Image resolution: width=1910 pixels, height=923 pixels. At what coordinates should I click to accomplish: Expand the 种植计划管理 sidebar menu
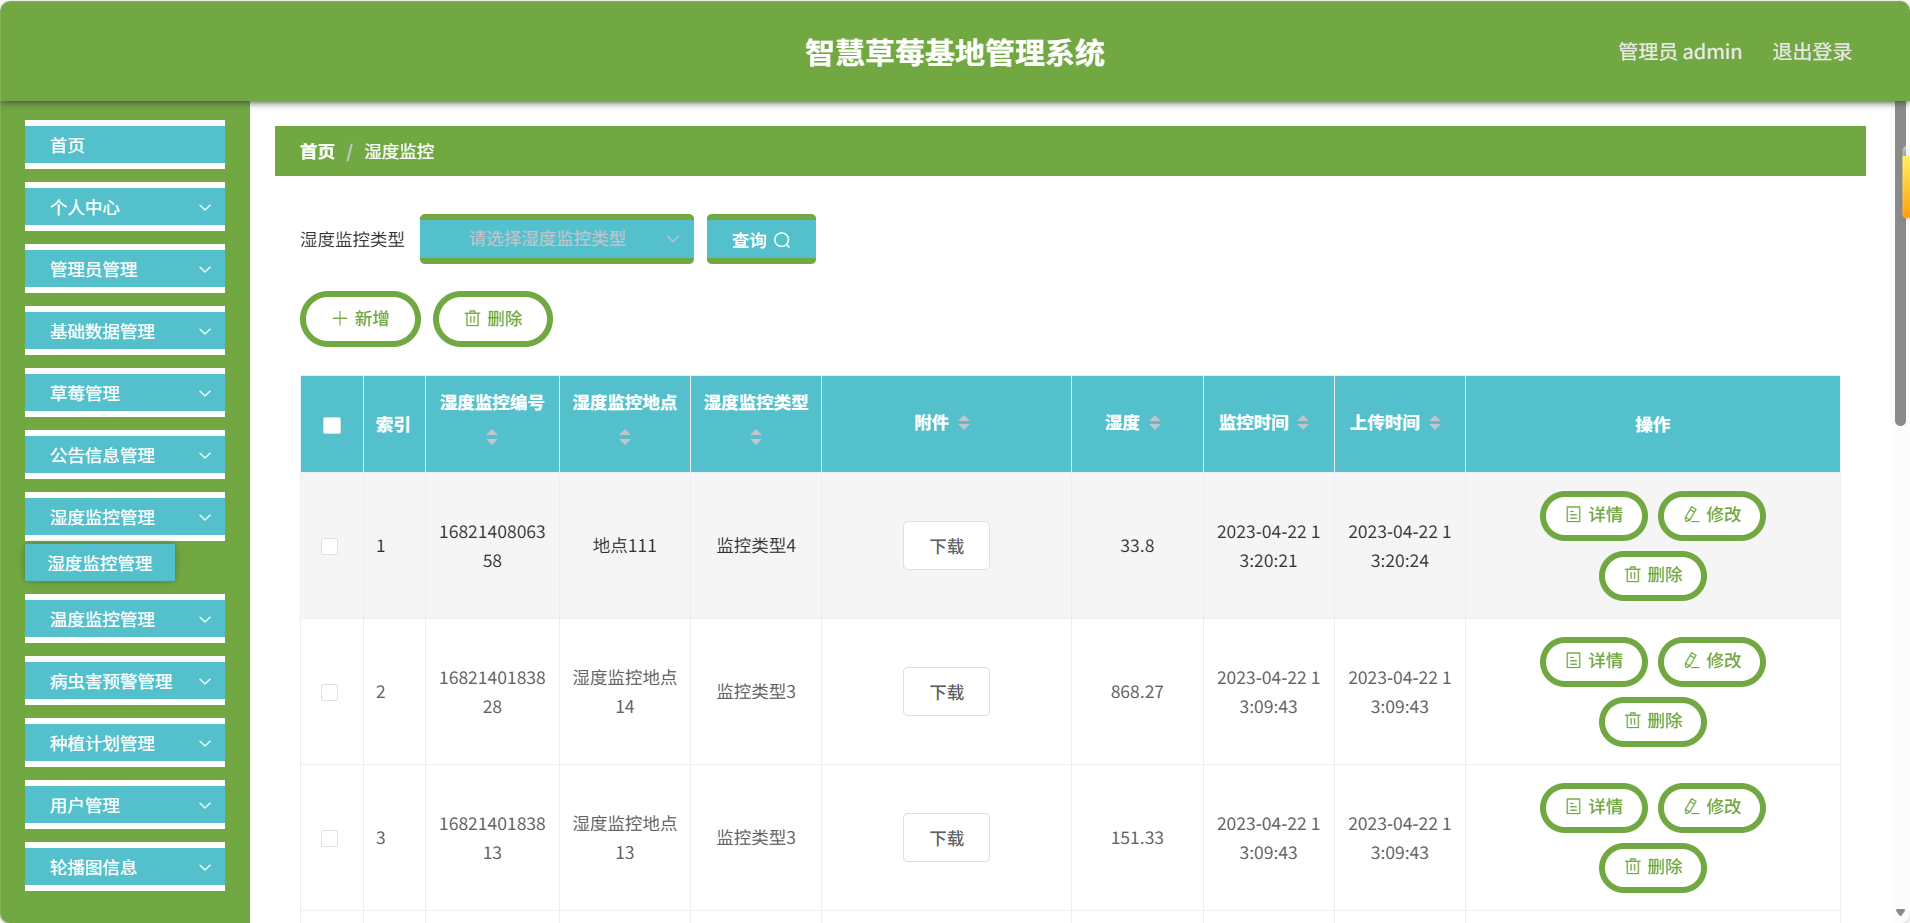coord(125,743)
